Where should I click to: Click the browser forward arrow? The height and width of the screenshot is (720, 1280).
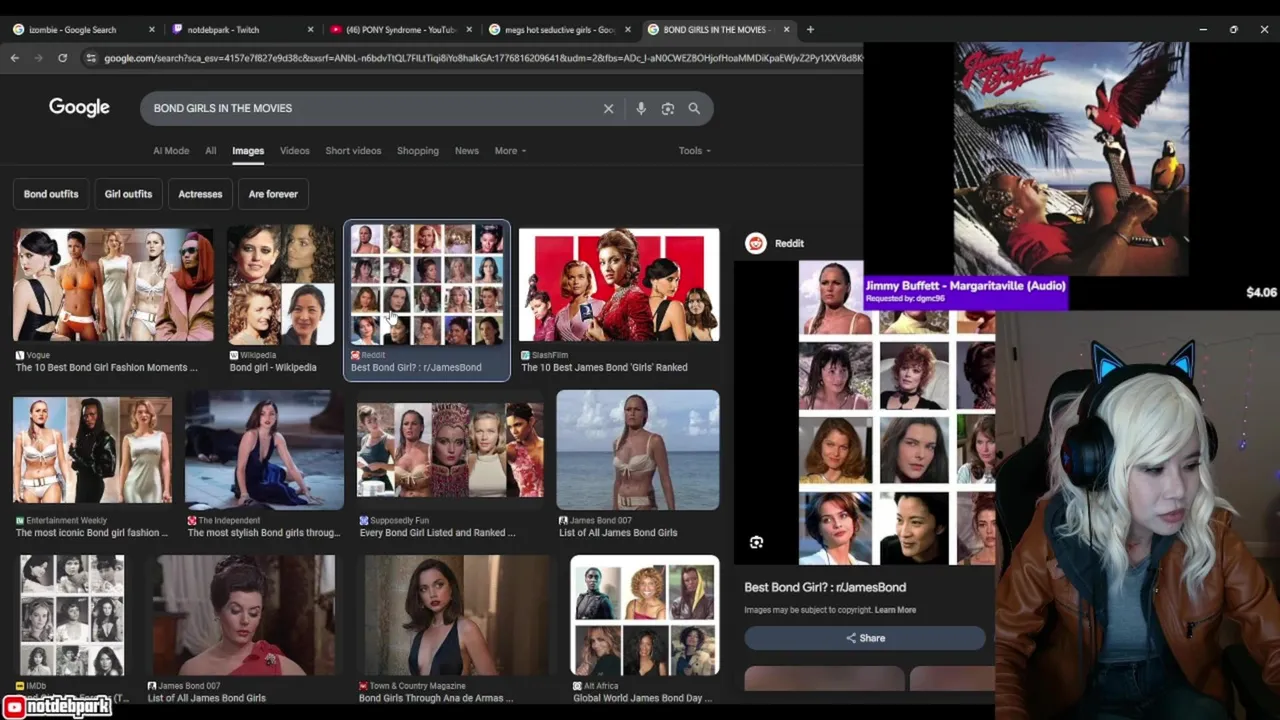click(38, 58)
